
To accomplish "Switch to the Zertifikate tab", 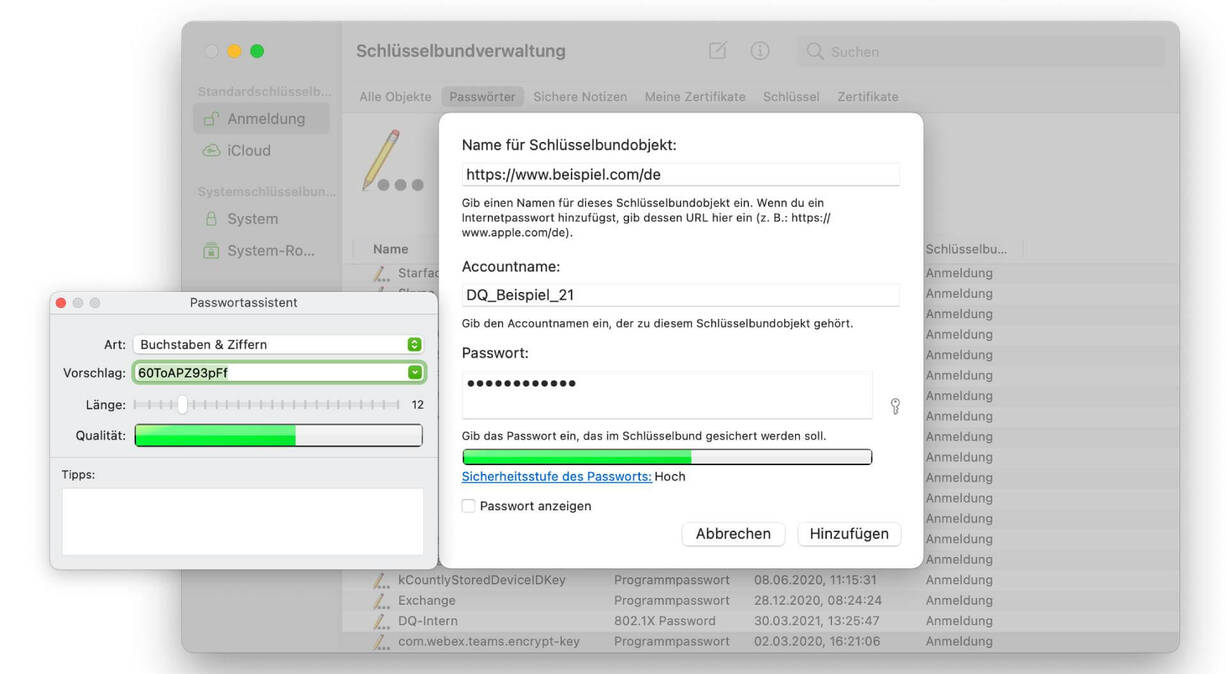I will (x=866, y=96).
